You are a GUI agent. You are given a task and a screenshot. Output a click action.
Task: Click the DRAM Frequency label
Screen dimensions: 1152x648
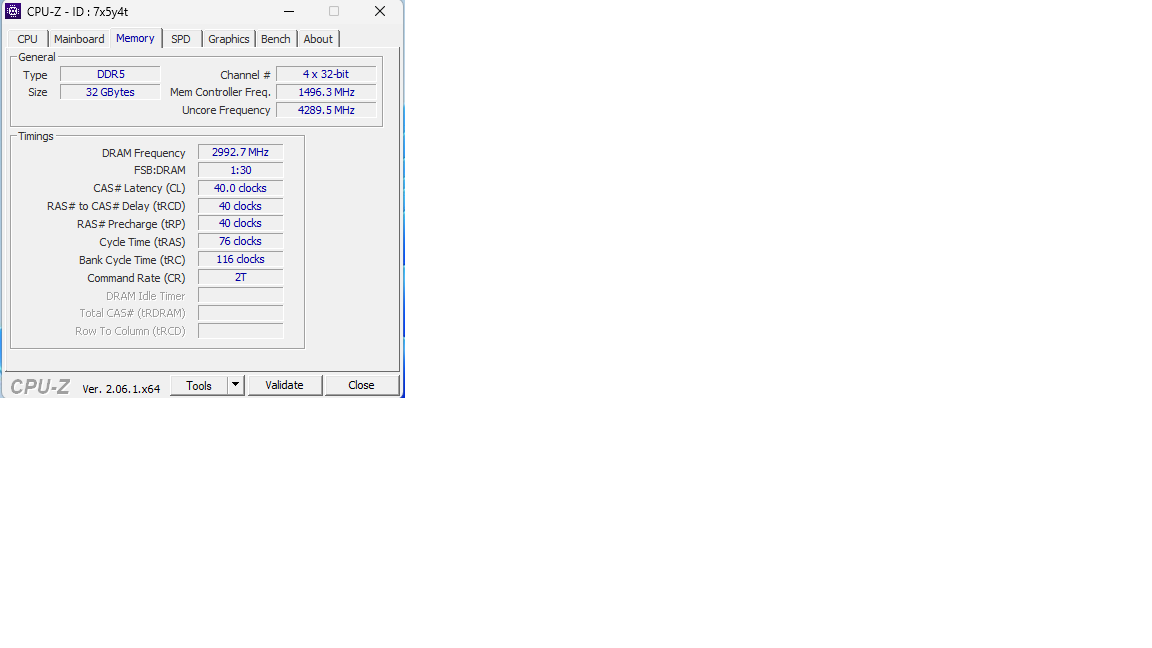143,153
